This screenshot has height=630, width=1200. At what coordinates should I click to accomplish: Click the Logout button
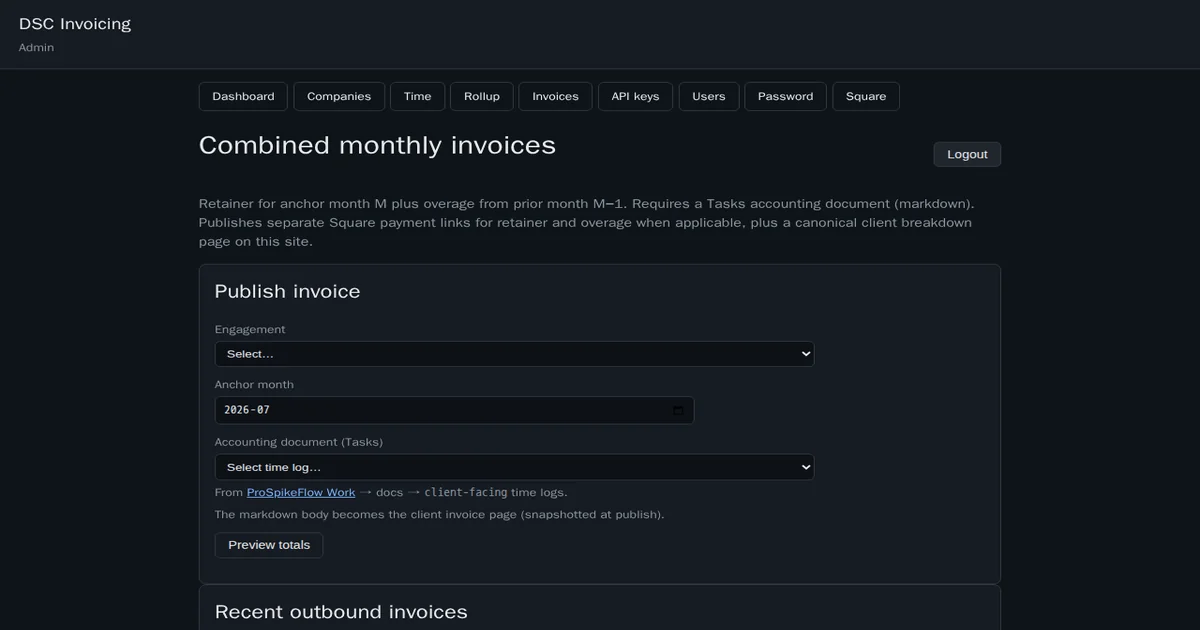(967, 154)
